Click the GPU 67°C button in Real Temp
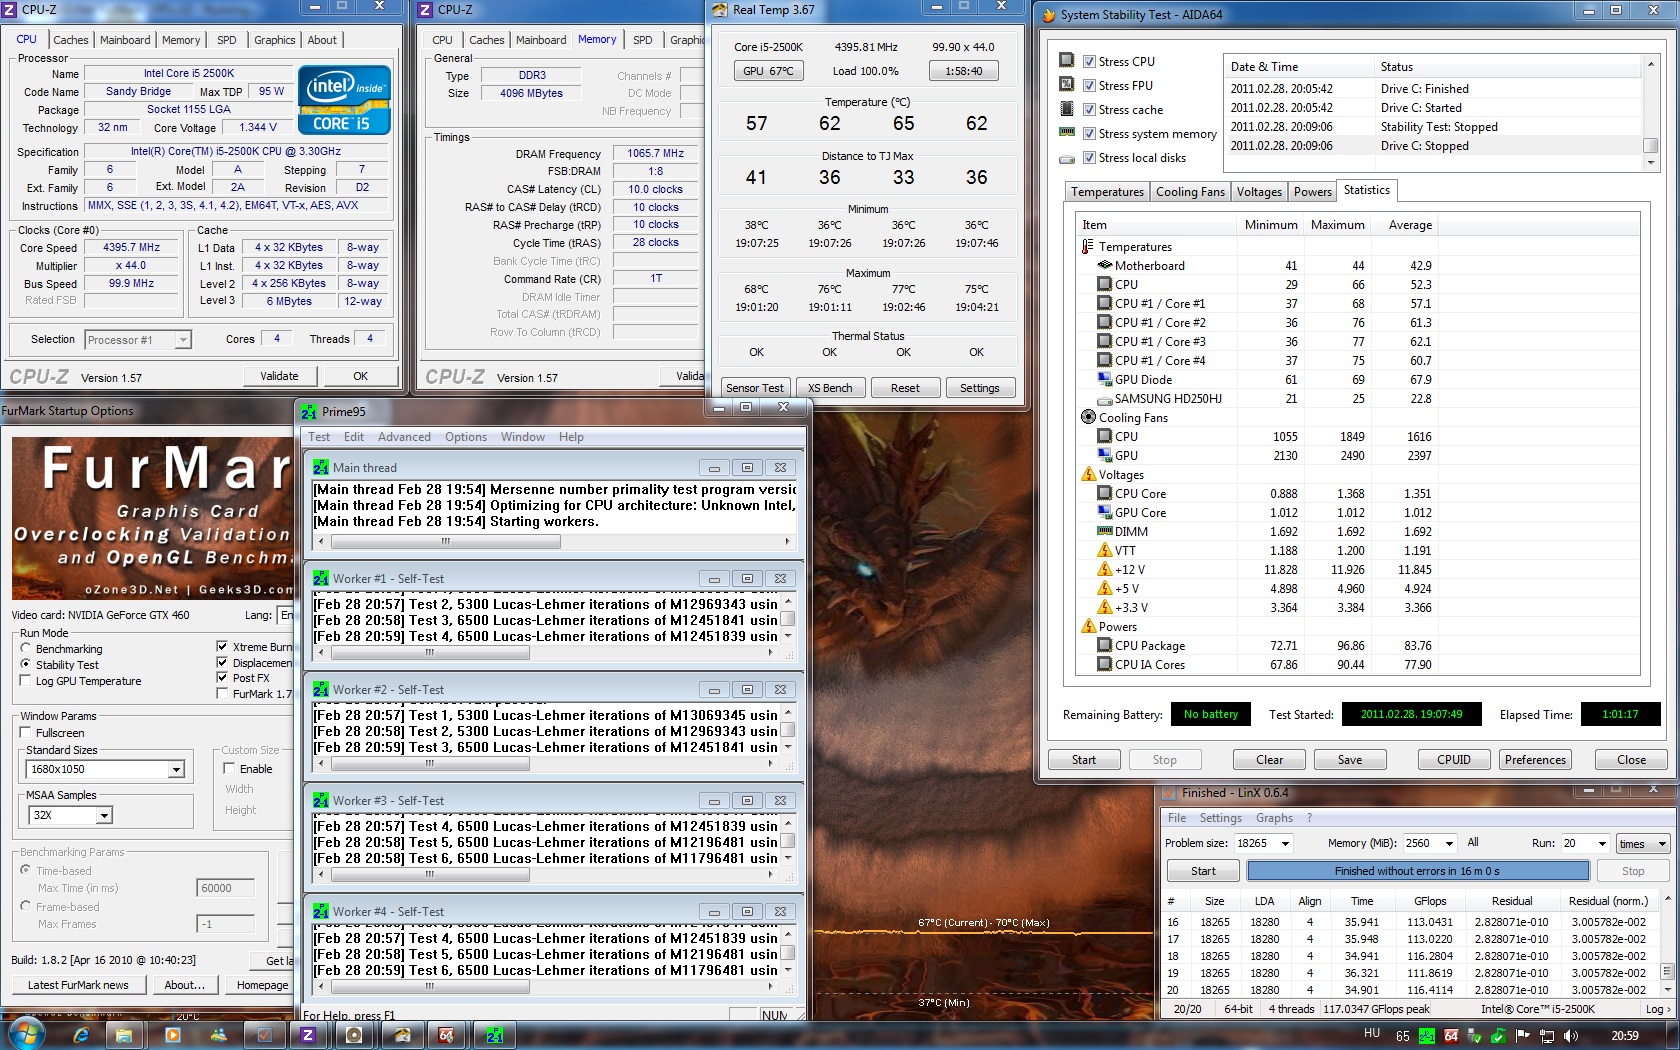Viewport: 1680px width, 1050px height. 768,71
